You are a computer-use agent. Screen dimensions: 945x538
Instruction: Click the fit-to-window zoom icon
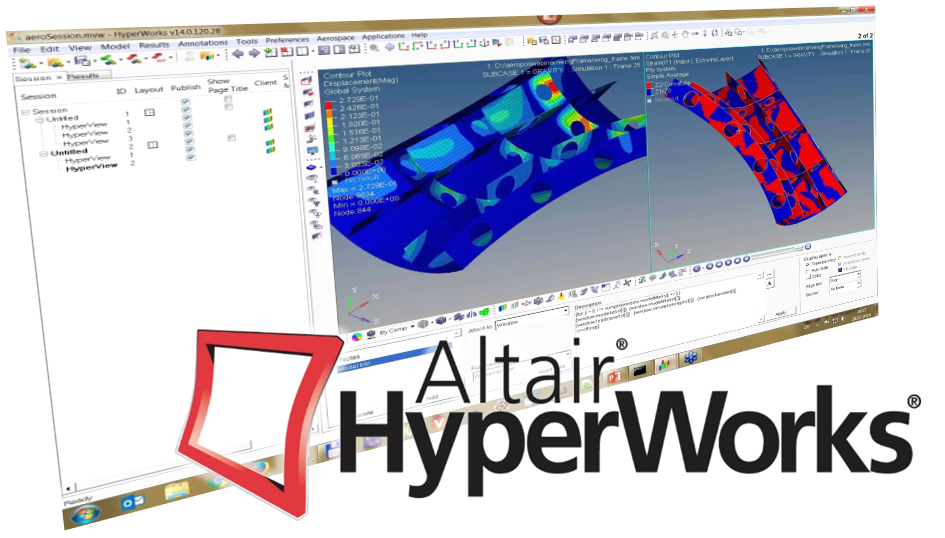(655, 36)
